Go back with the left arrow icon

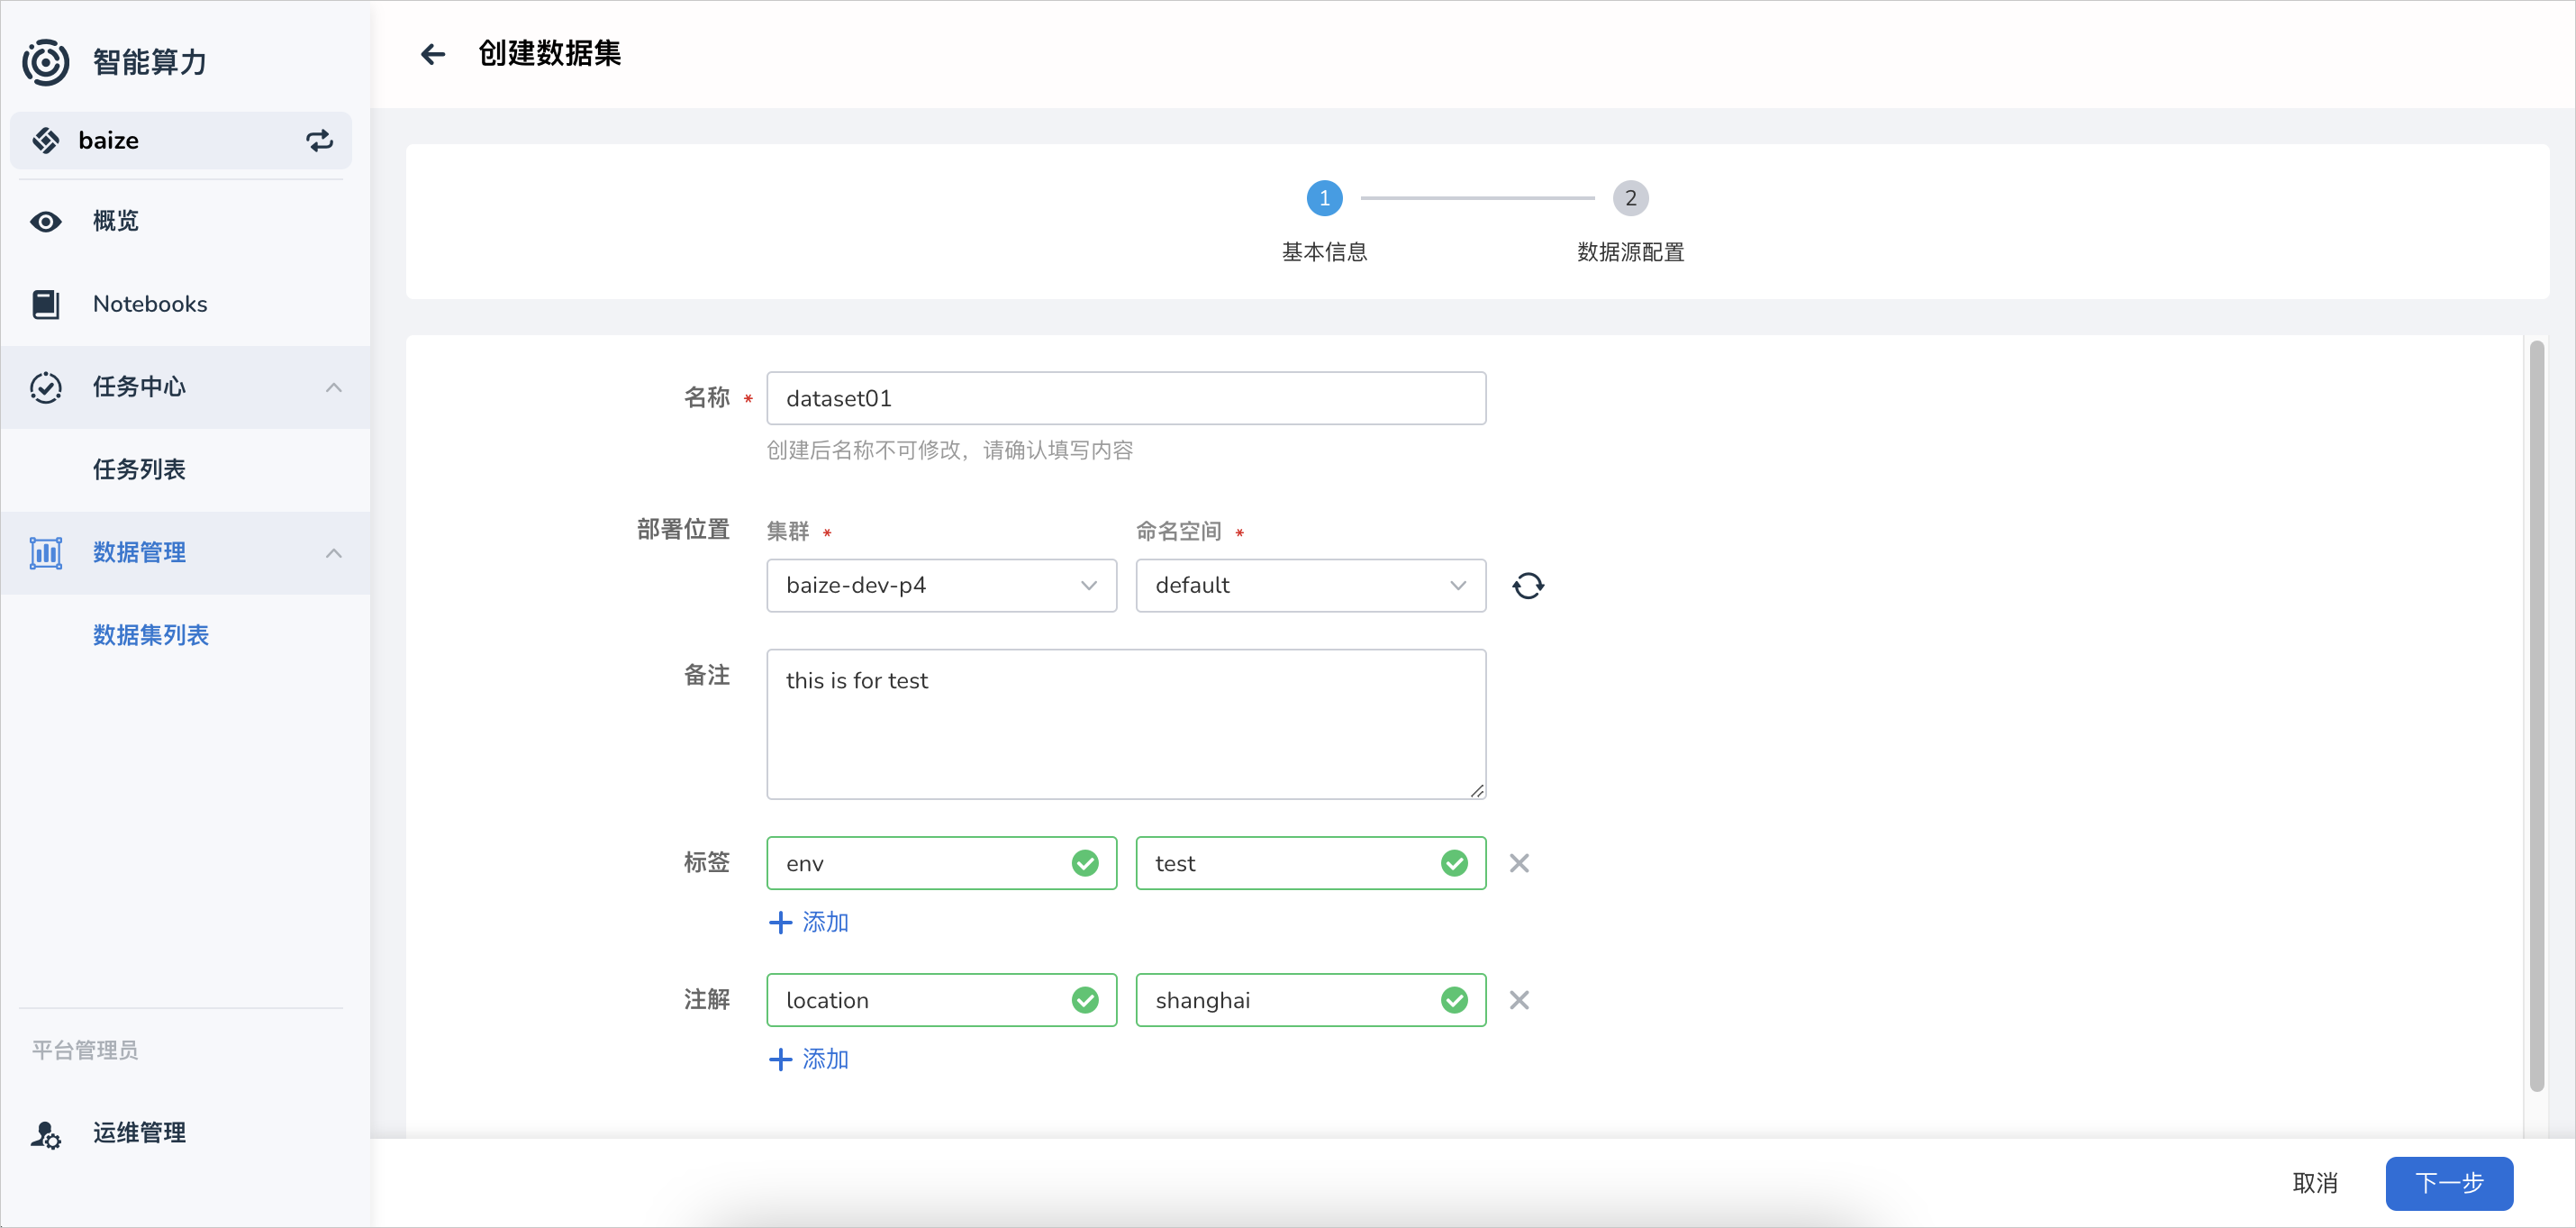[x=433, y=54]
